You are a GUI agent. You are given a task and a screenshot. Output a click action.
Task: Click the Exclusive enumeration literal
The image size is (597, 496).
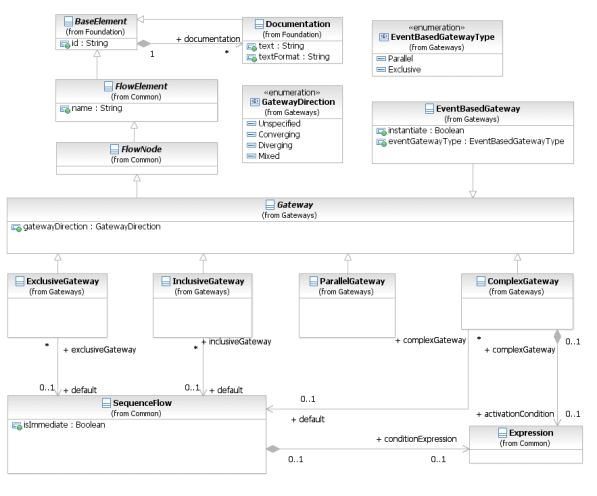pyautogui.click(x=404, y=70)
